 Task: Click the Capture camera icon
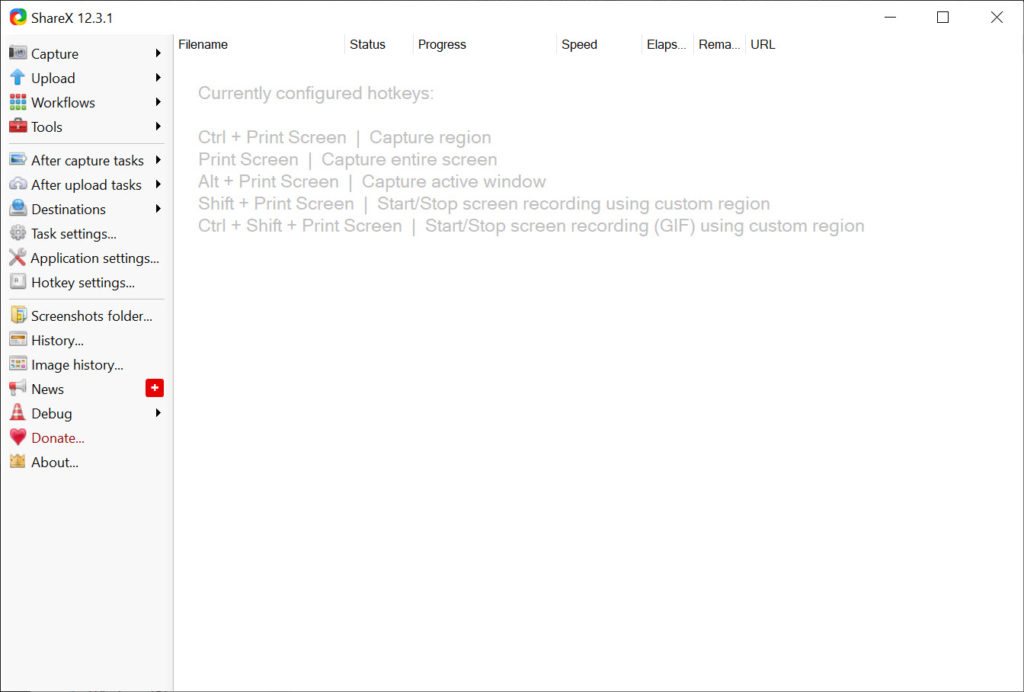coord(18,53)
